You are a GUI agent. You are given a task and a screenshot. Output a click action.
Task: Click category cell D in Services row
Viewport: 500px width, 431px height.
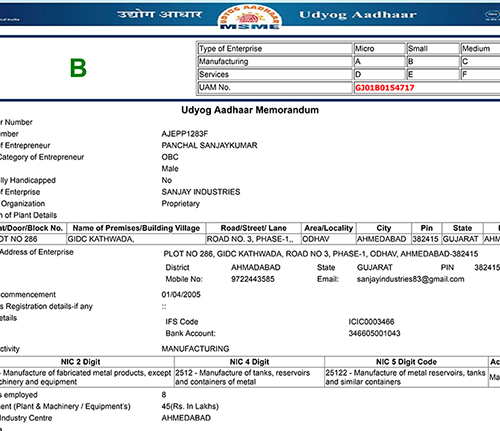380,74
